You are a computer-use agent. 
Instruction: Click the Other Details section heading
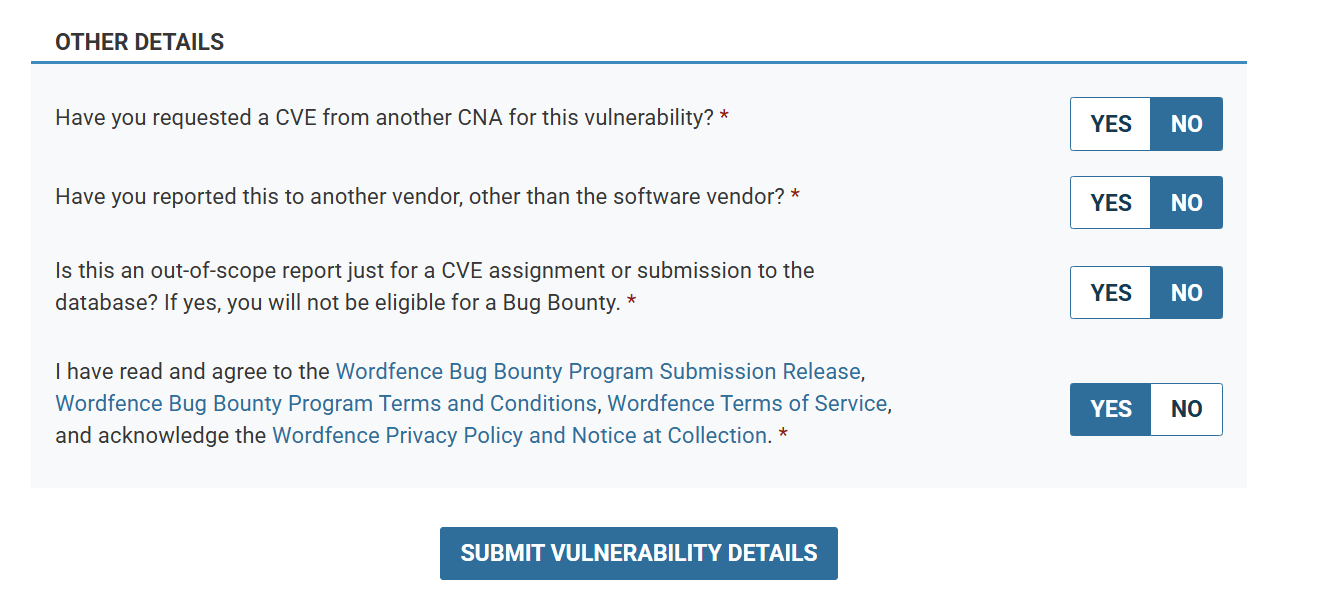(x=139, y=42)
